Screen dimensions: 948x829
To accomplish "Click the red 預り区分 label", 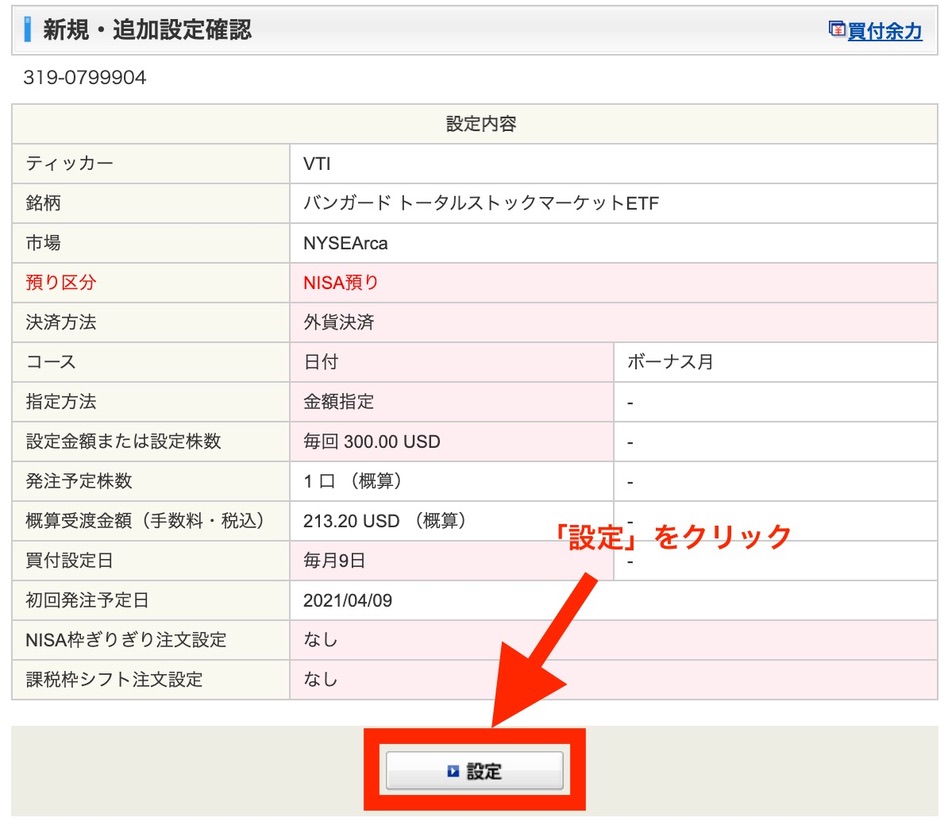I will [60, 282].
